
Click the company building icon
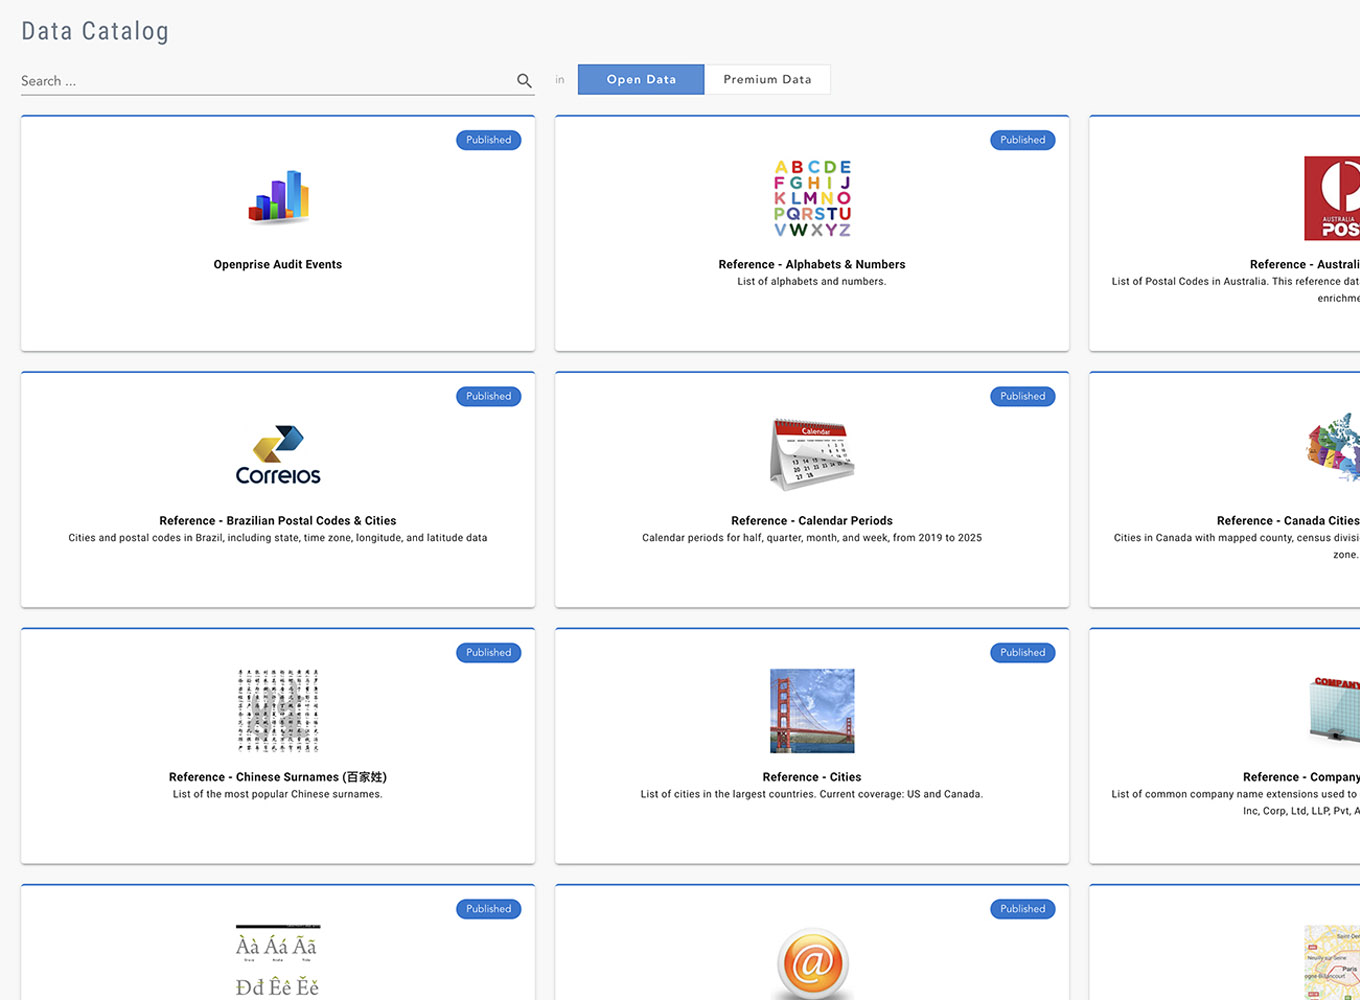click(x=1335, y=709)
